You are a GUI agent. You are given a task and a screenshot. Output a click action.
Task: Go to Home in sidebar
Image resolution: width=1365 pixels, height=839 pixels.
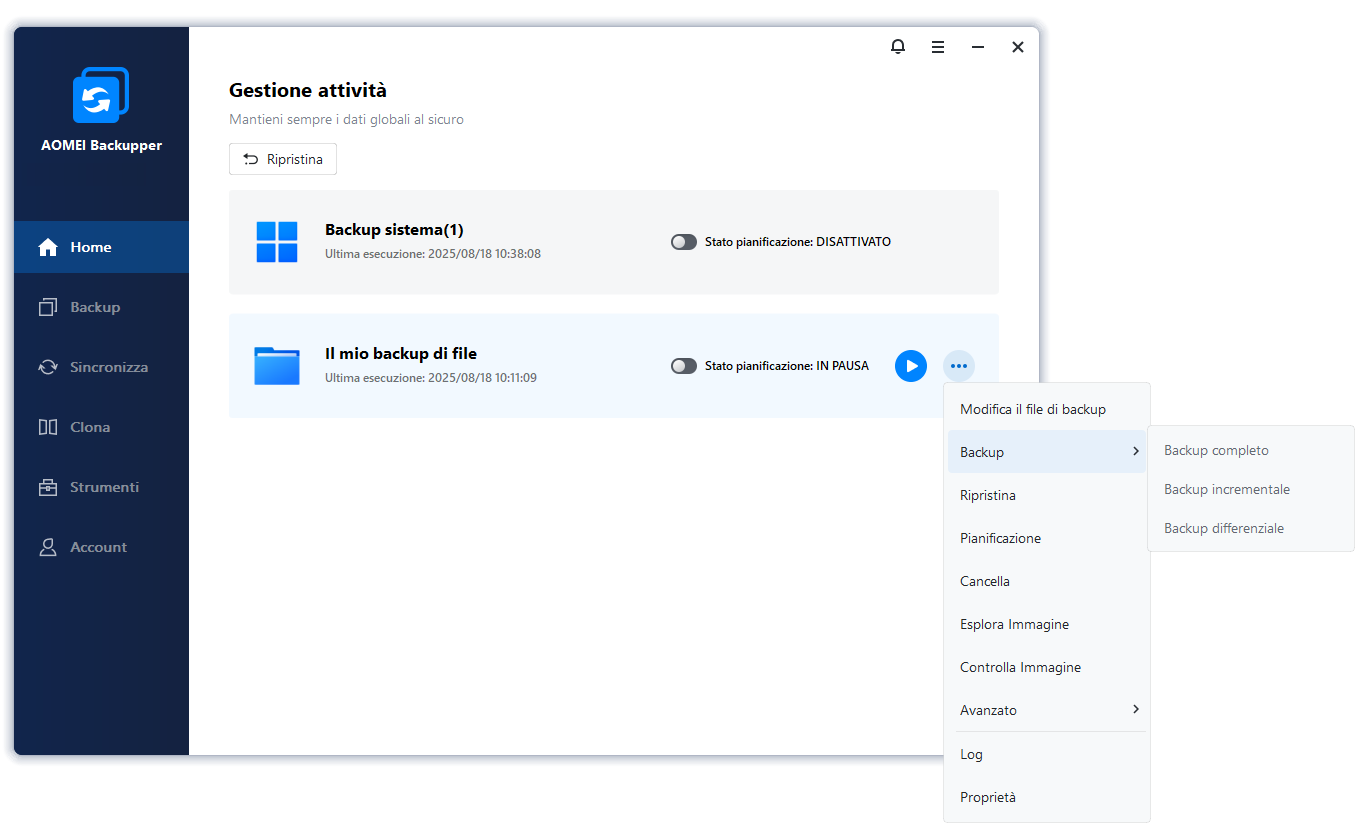90,247
